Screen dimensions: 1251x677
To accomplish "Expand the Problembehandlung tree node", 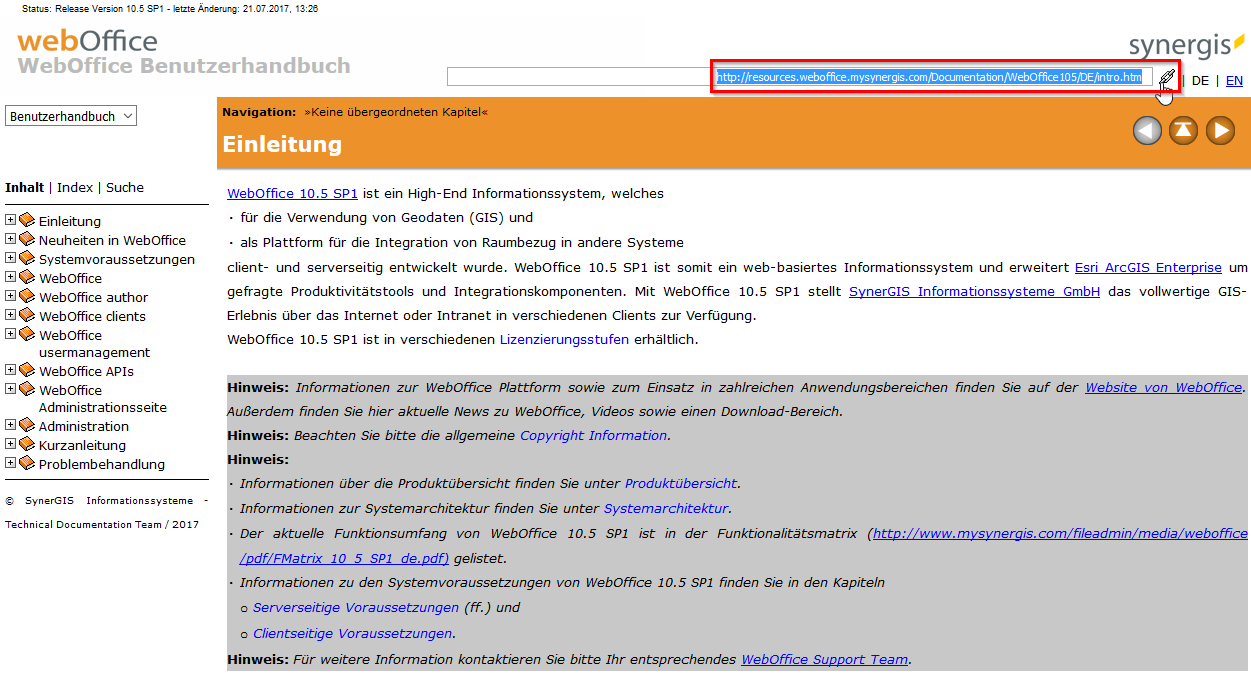I will point(10,463).
